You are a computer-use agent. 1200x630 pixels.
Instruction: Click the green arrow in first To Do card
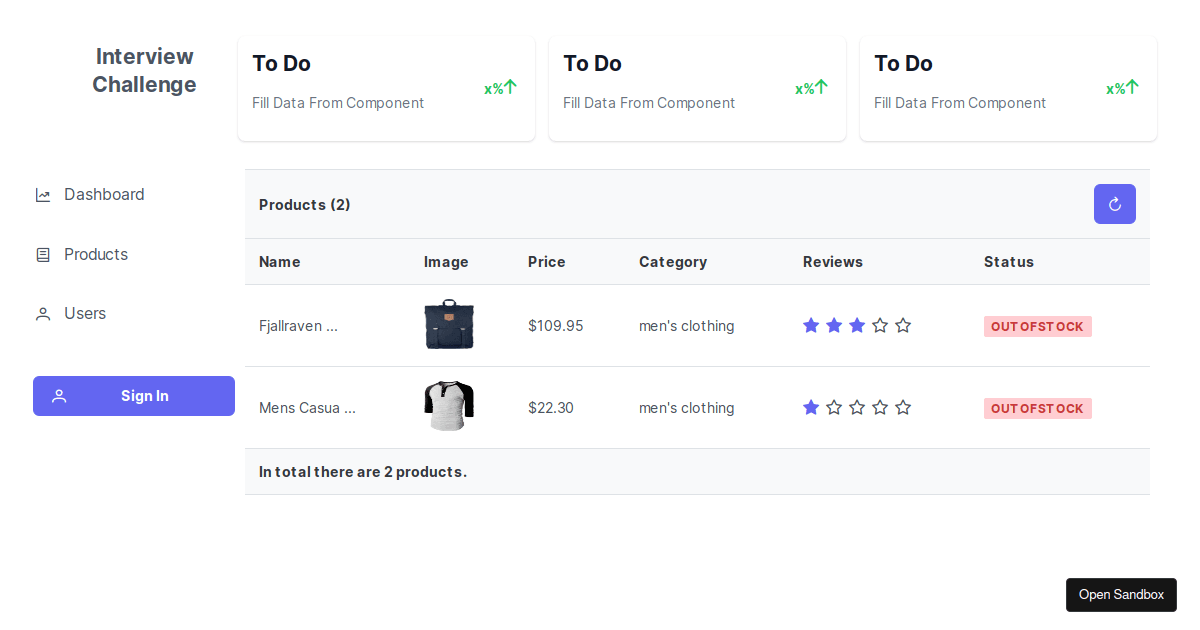510,87
